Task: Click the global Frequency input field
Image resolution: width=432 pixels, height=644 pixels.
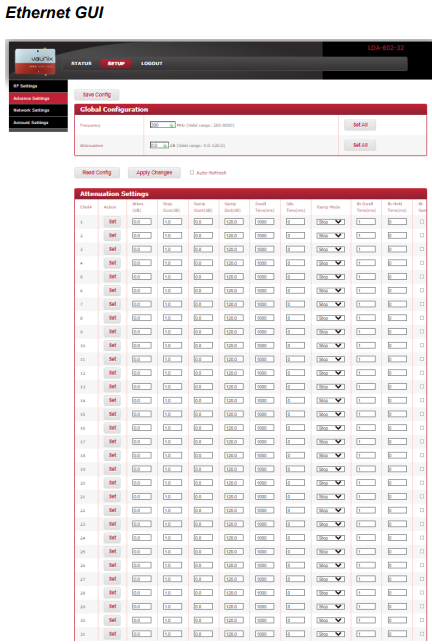Action: pyautogui.click(x=163, y=125)
